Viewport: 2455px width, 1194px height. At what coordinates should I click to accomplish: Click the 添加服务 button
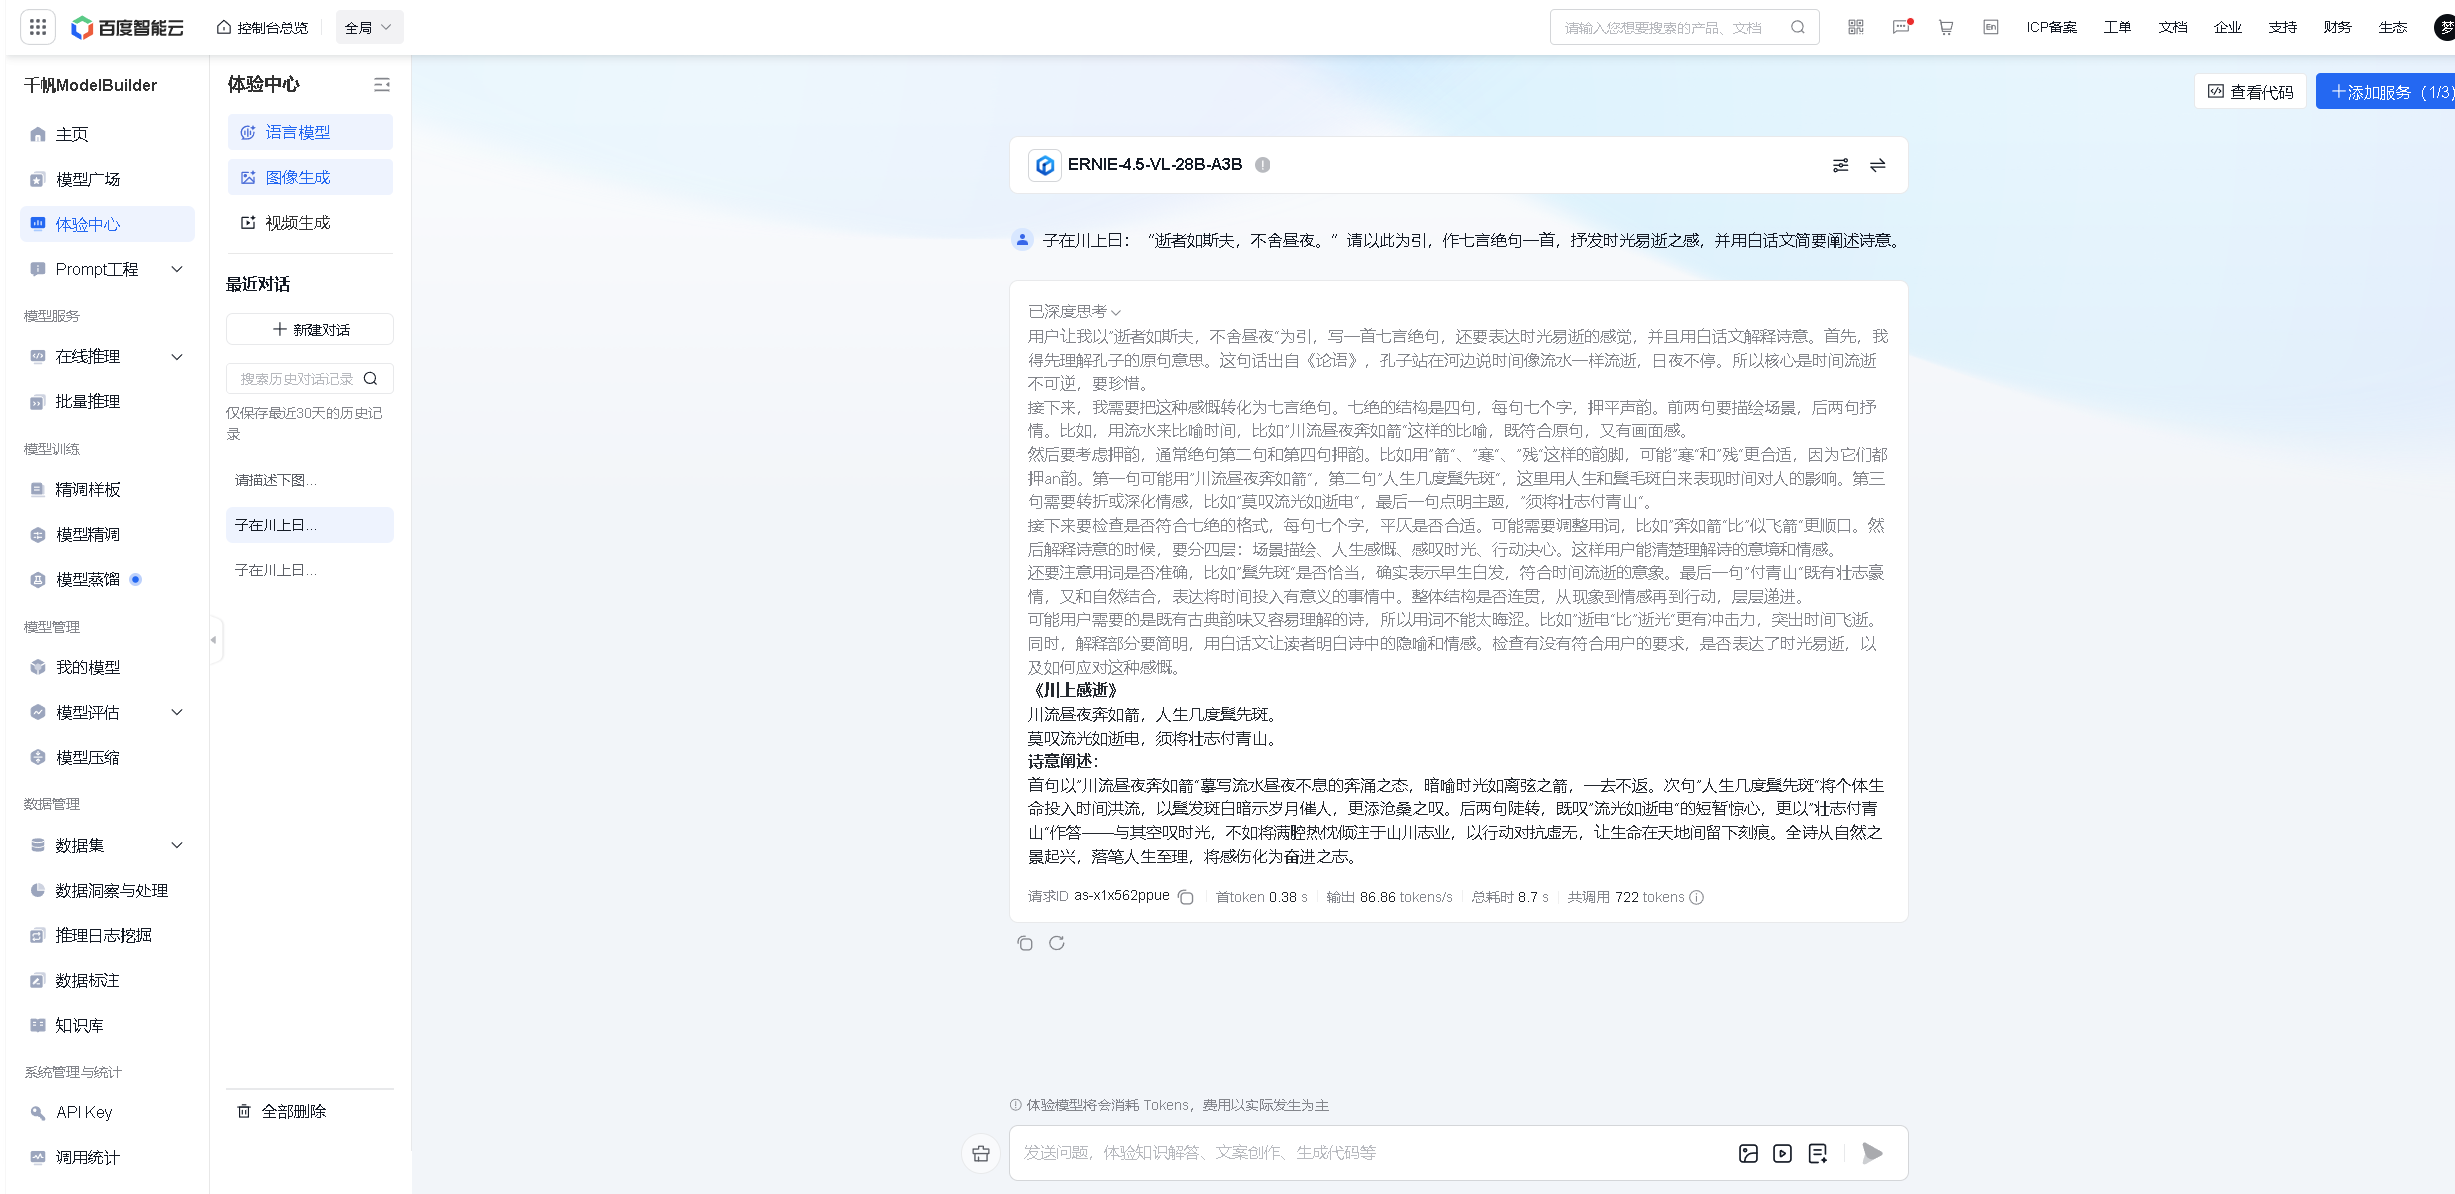pyautogui.click(x=2385, y=92)
